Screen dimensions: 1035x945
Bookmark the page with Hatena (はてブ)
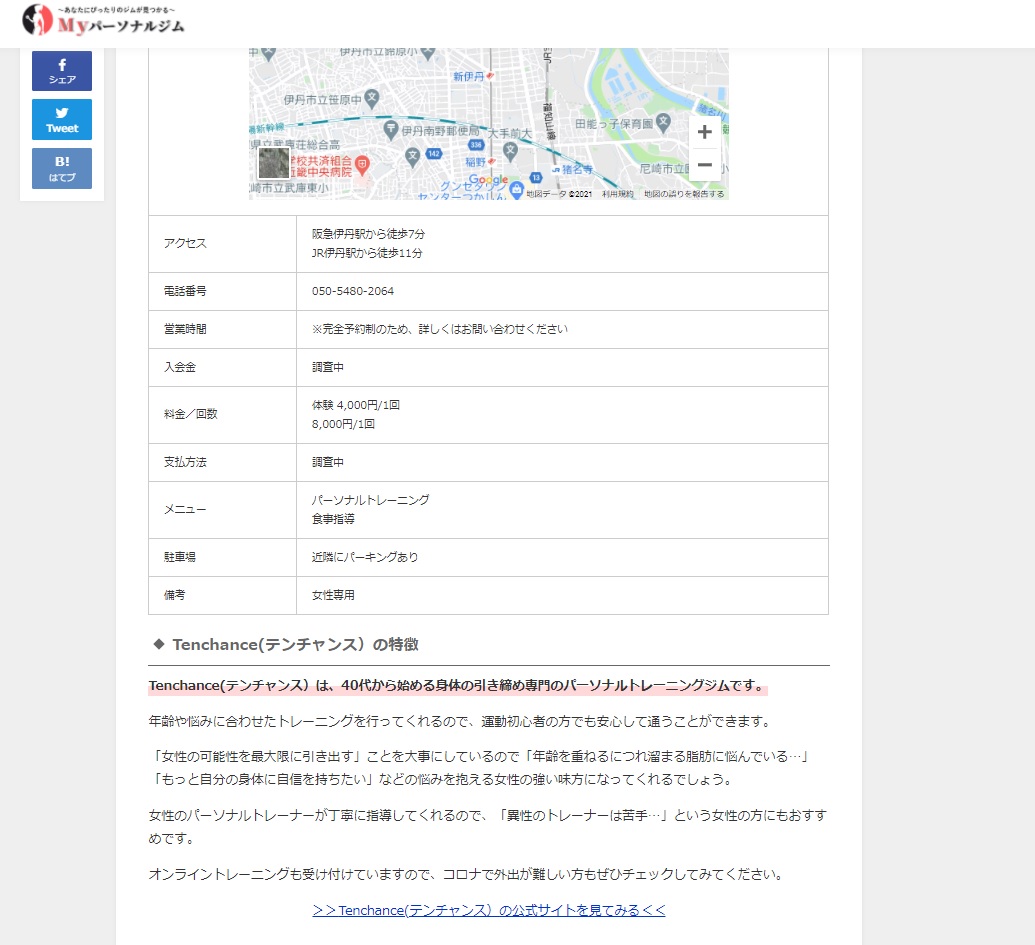coord(62,168)
